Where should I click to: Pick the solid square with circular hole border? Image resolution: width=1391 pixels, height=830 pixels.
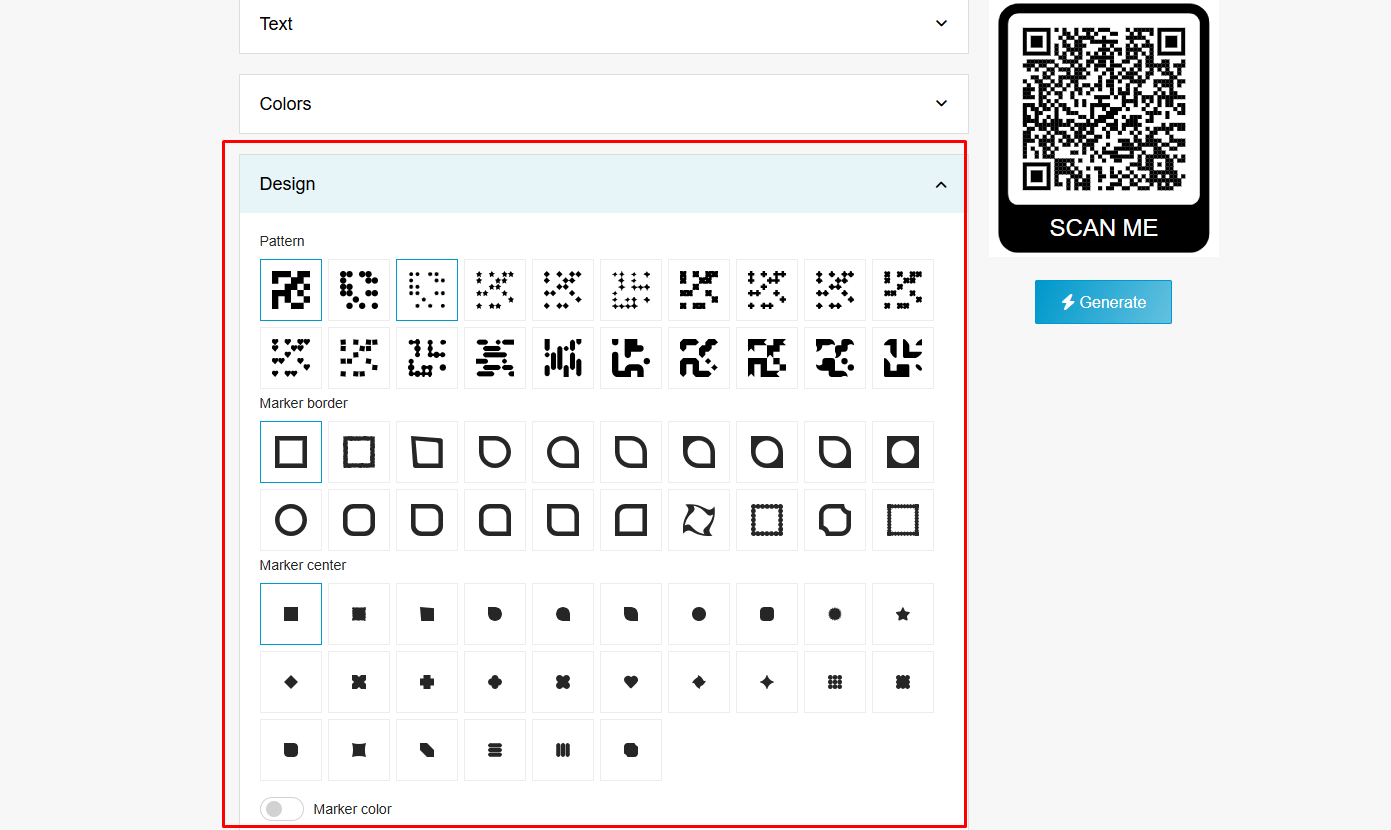(x=903, y=452)
